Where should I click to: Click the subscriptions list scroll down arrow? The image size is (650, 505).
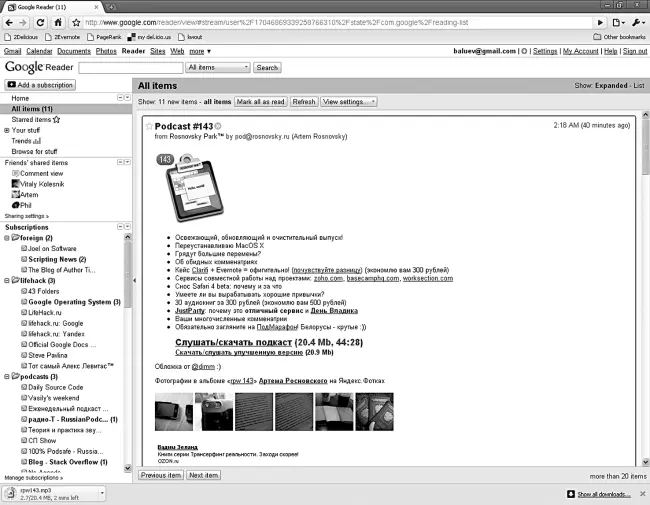(128, 468)
